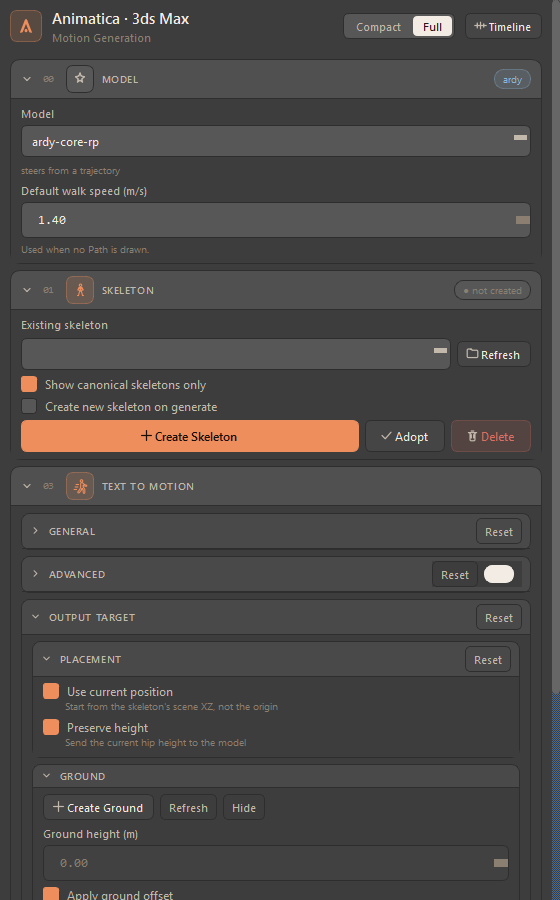Collapse the Output Target subsection
This screenshot has width=560, height=900.
tap(36, 617)
